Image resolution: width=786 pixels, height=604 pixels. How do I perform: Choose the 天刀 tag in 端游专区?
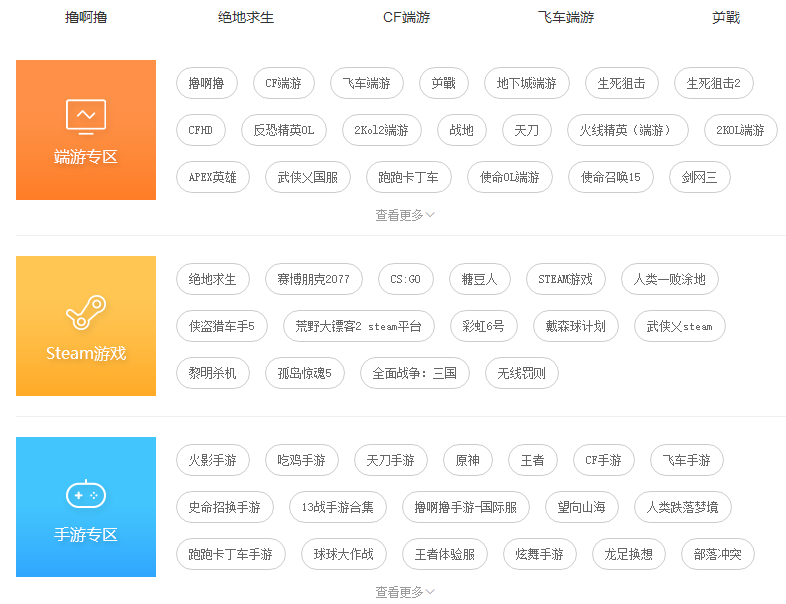(x=527, y=130)
